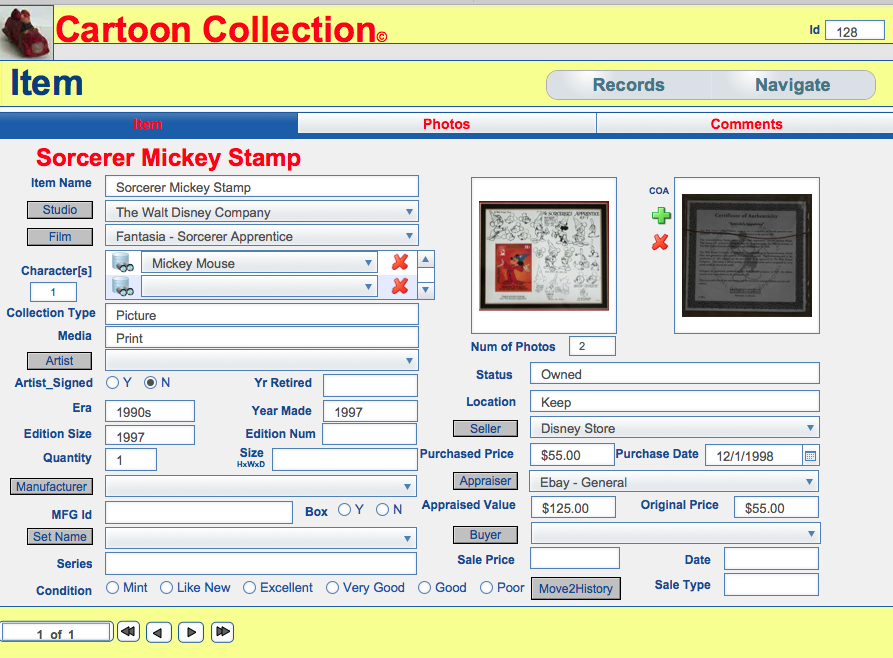Choose Very Good condition option

click(x=332, y=588)
